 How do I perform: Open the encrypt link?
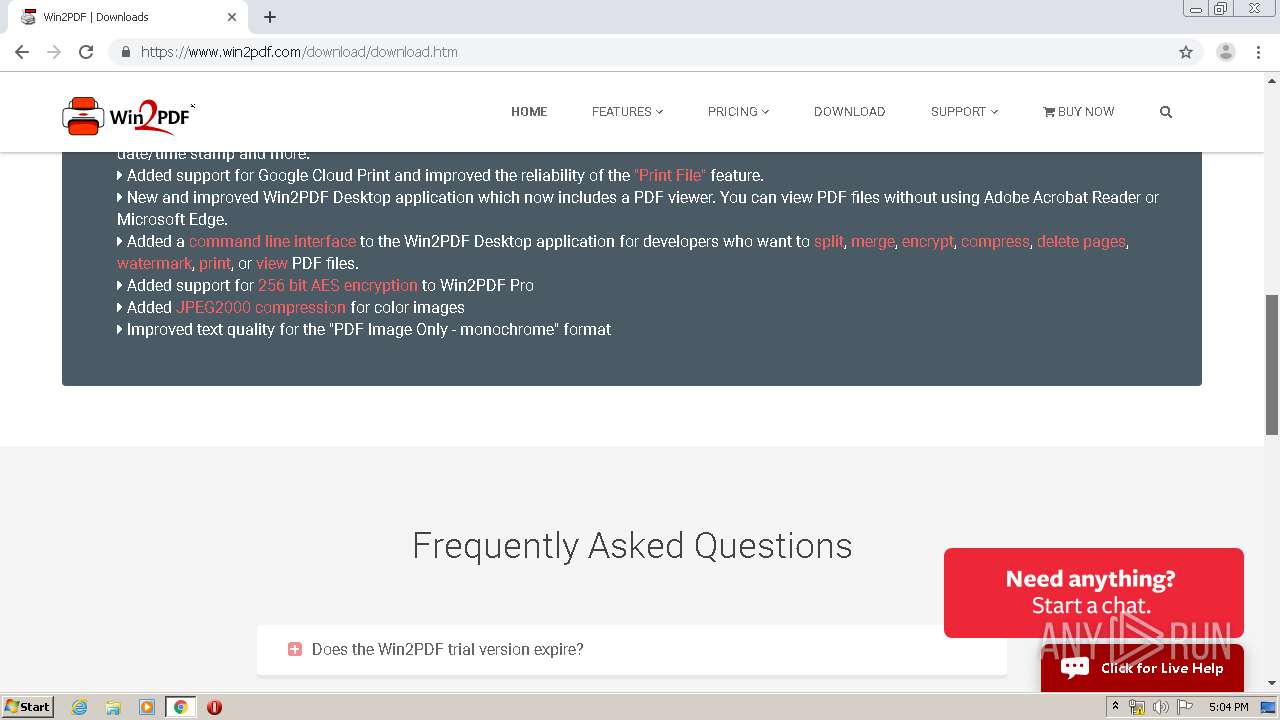pos(927,241)
